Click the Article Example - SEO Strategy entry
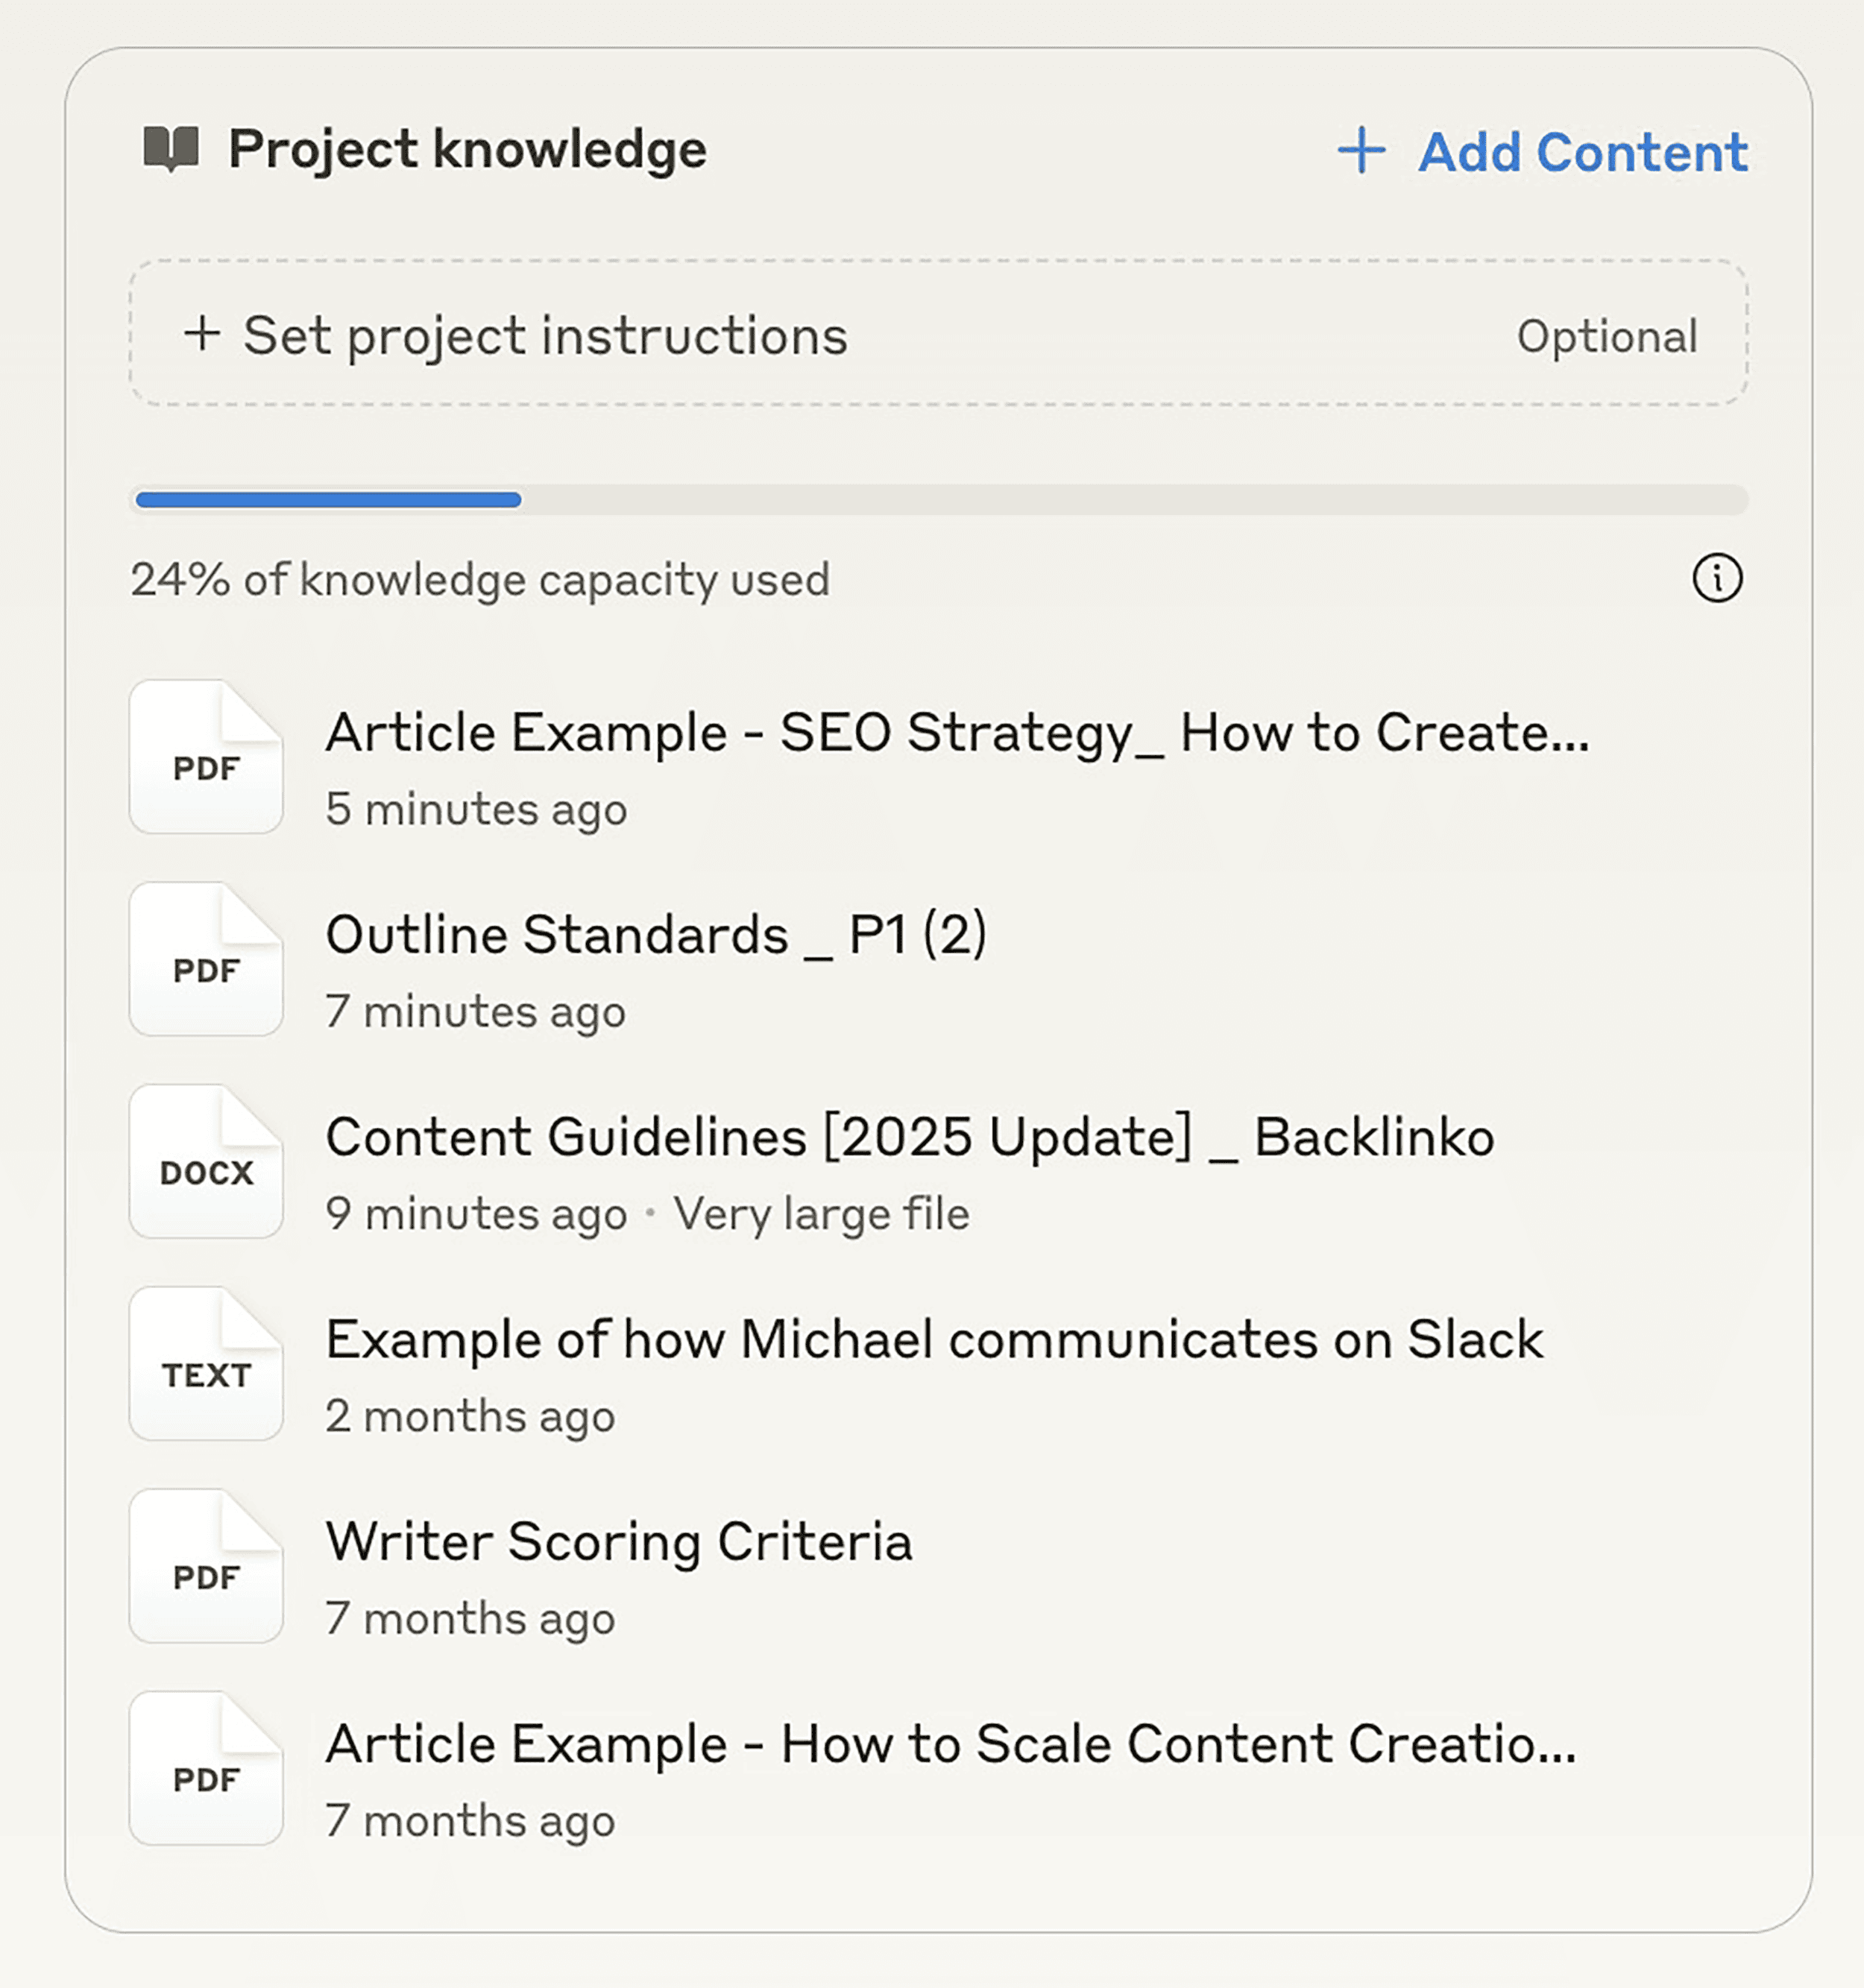Image resolution: width=1864 pixels, height=1988 pixels. (960, 733)
